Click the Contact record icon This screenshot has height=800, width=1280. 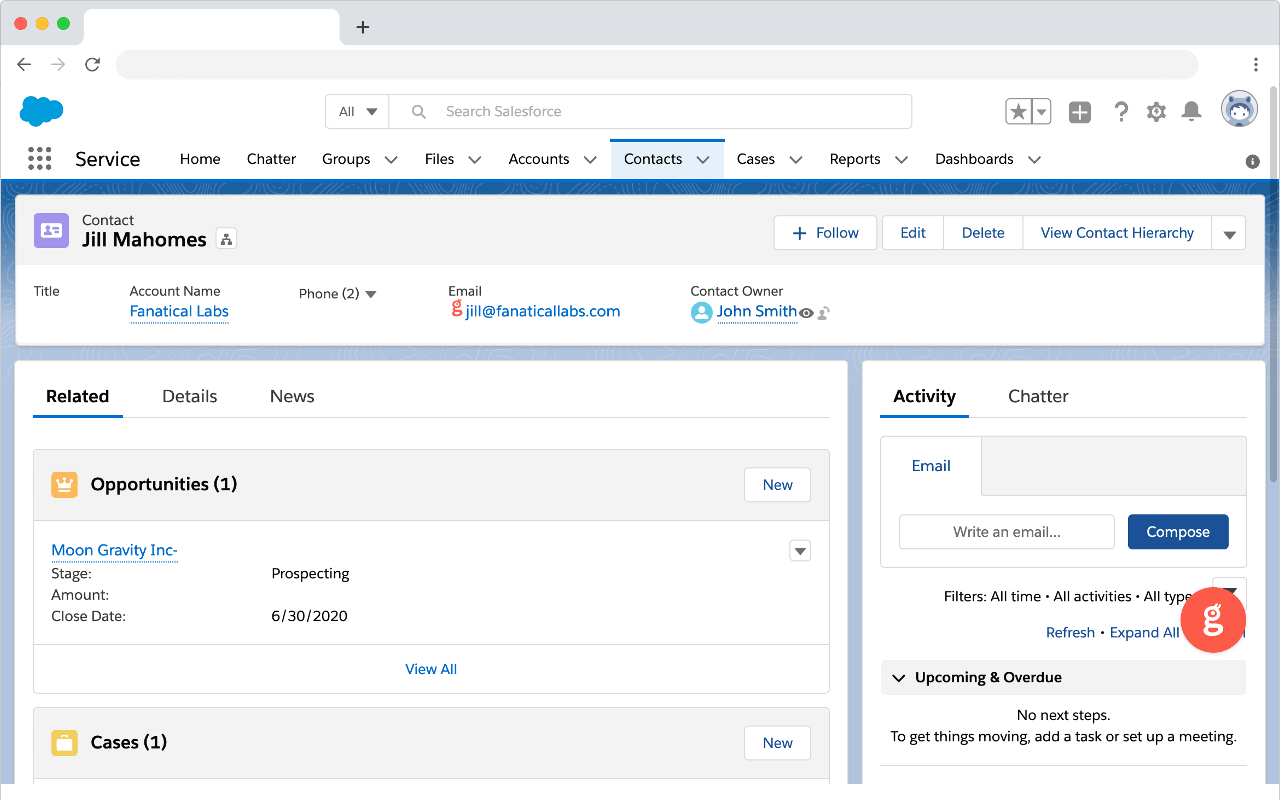click(x=51, y=230)
